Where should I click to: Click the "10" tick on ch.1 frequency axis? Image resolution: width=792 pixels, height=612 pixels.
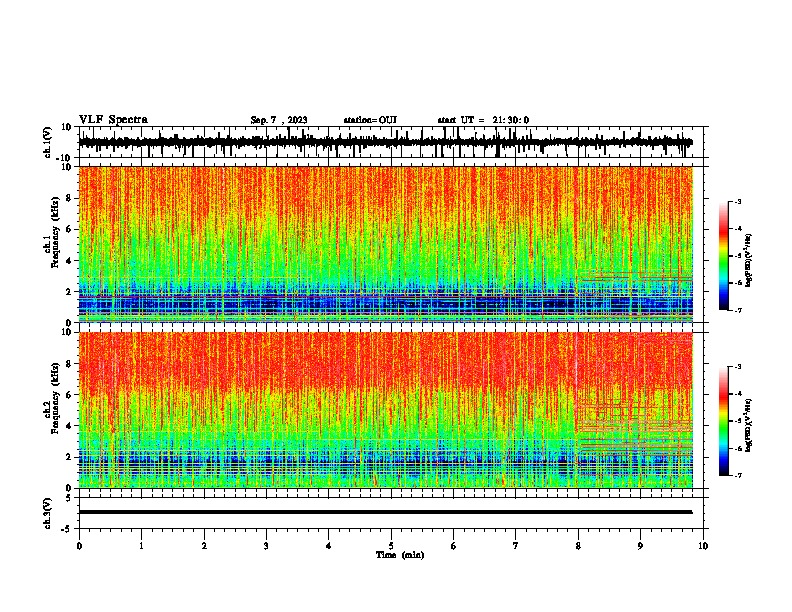tap(67, 167)
